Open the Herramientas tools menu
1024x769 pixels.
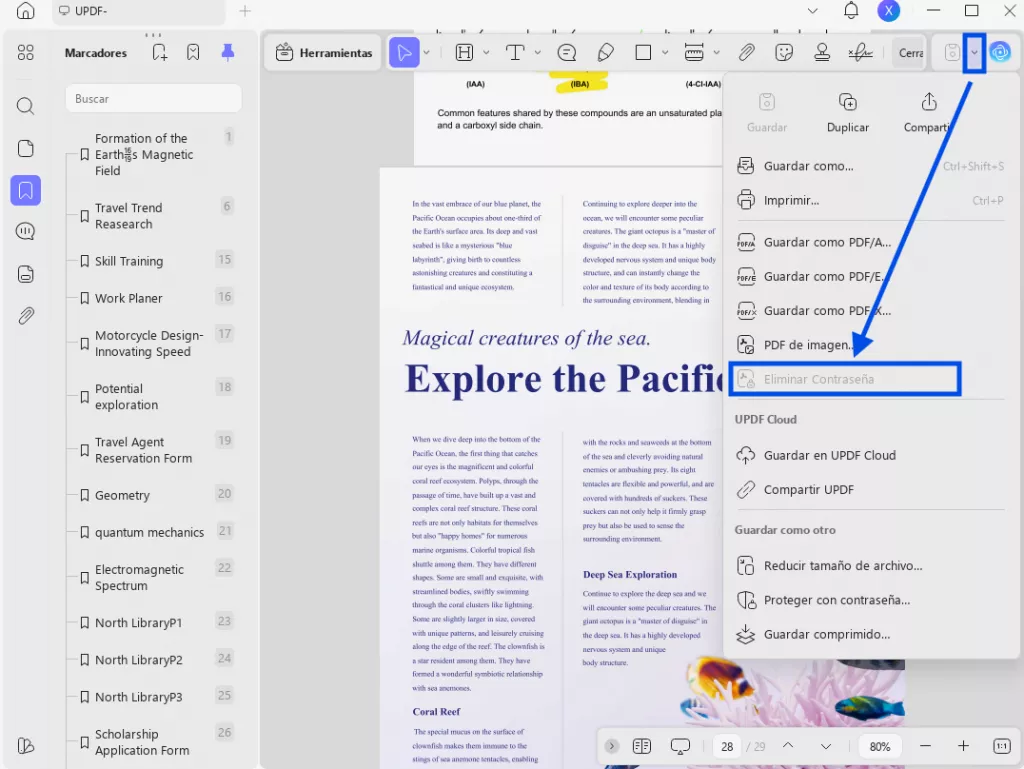point(324,53)
